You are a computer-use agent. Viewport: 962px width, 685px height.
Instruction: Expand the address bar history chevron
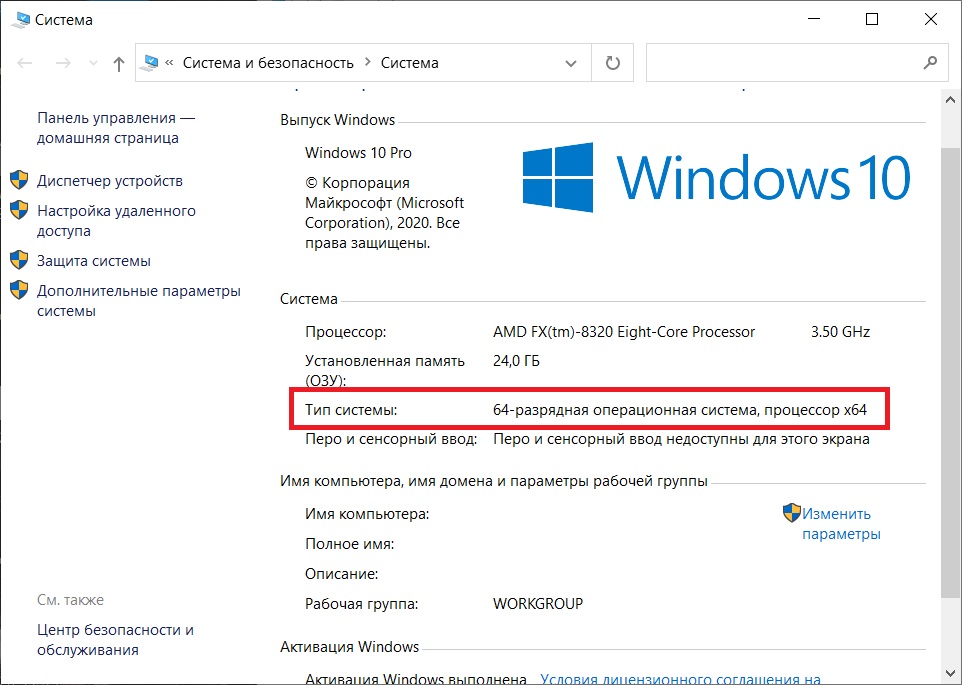(x=571, y=63)
